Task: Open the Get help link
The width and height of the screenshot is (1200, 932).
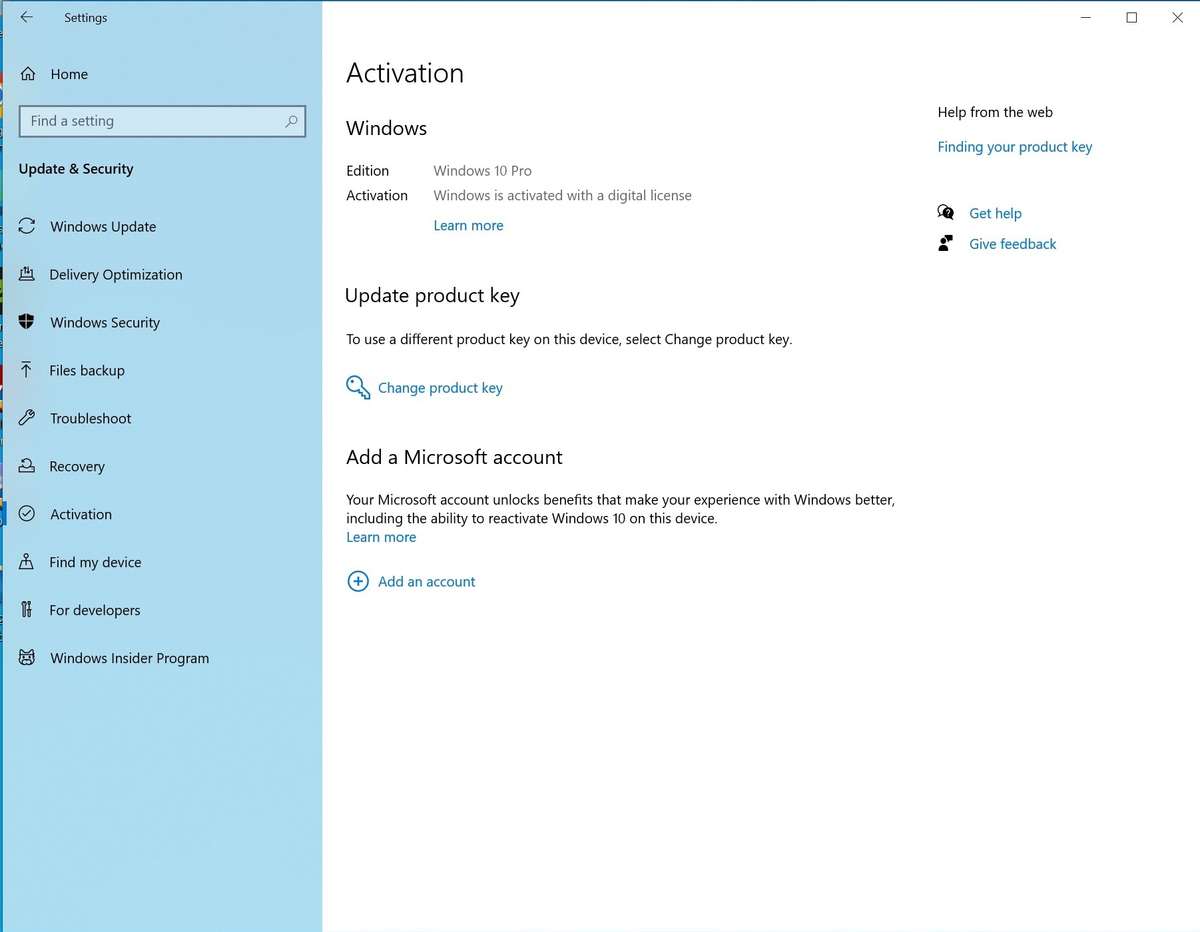Action: click(995, 213)
